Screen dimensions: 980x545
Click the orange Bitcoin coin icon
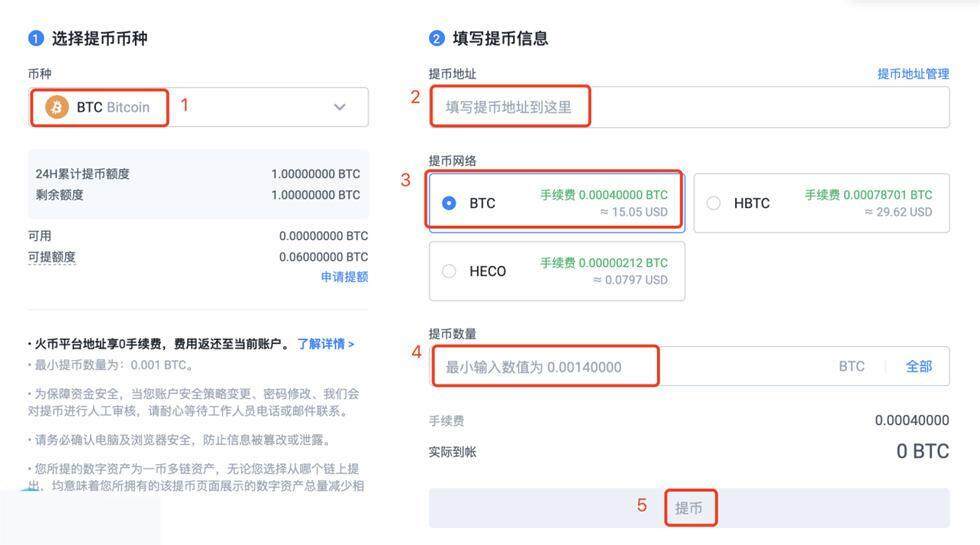57,107
